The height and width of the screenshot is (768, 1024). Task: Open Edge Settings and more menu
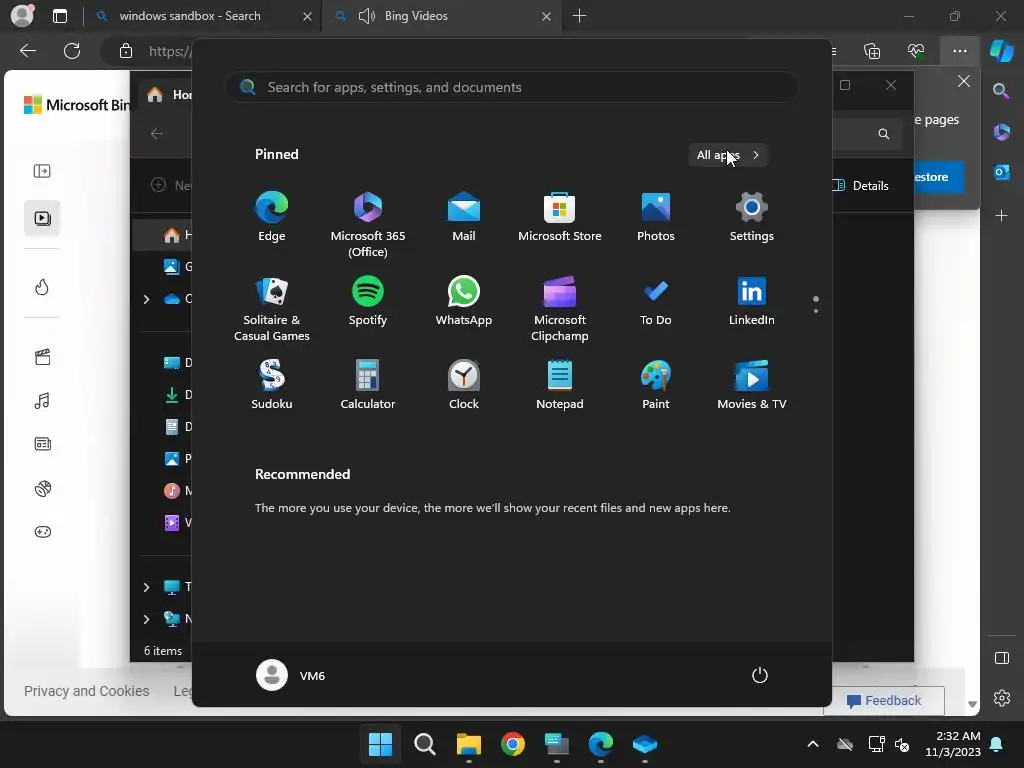[959, 51]
